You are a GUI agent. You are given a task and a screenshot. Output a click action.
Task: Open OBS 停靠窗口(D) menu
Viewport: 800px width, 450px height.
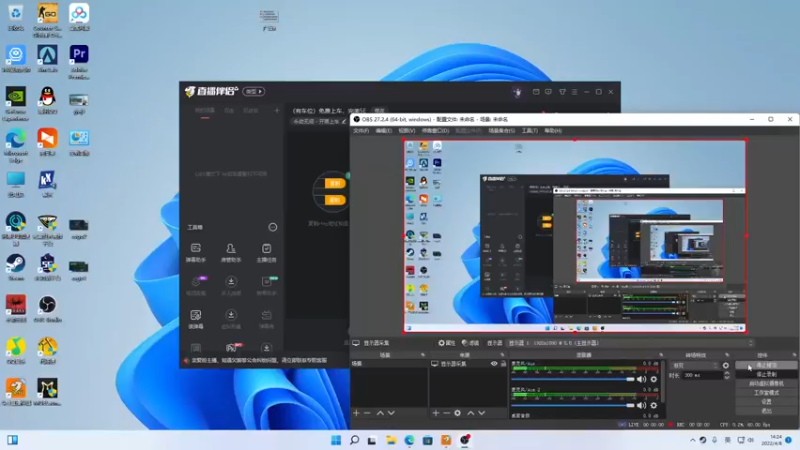[x=435, y=131]
